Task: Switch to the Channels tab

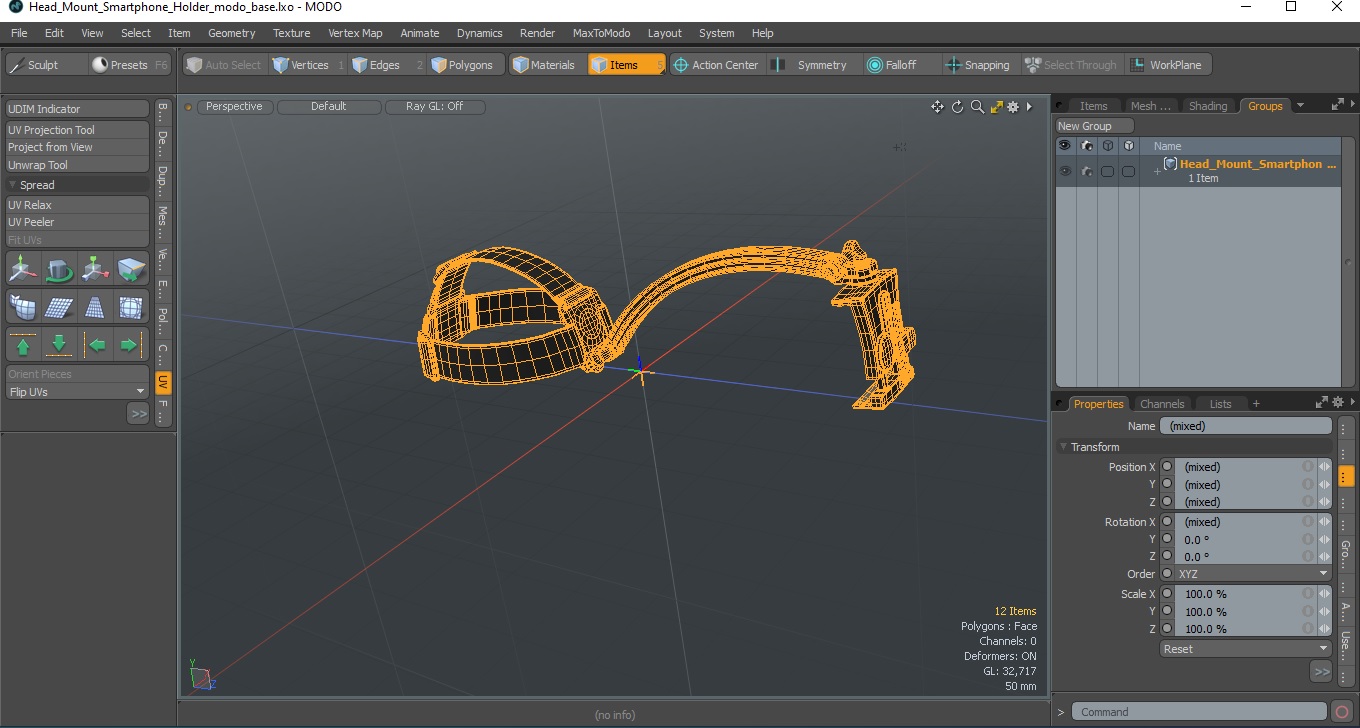Action: tap(1162, 404)
